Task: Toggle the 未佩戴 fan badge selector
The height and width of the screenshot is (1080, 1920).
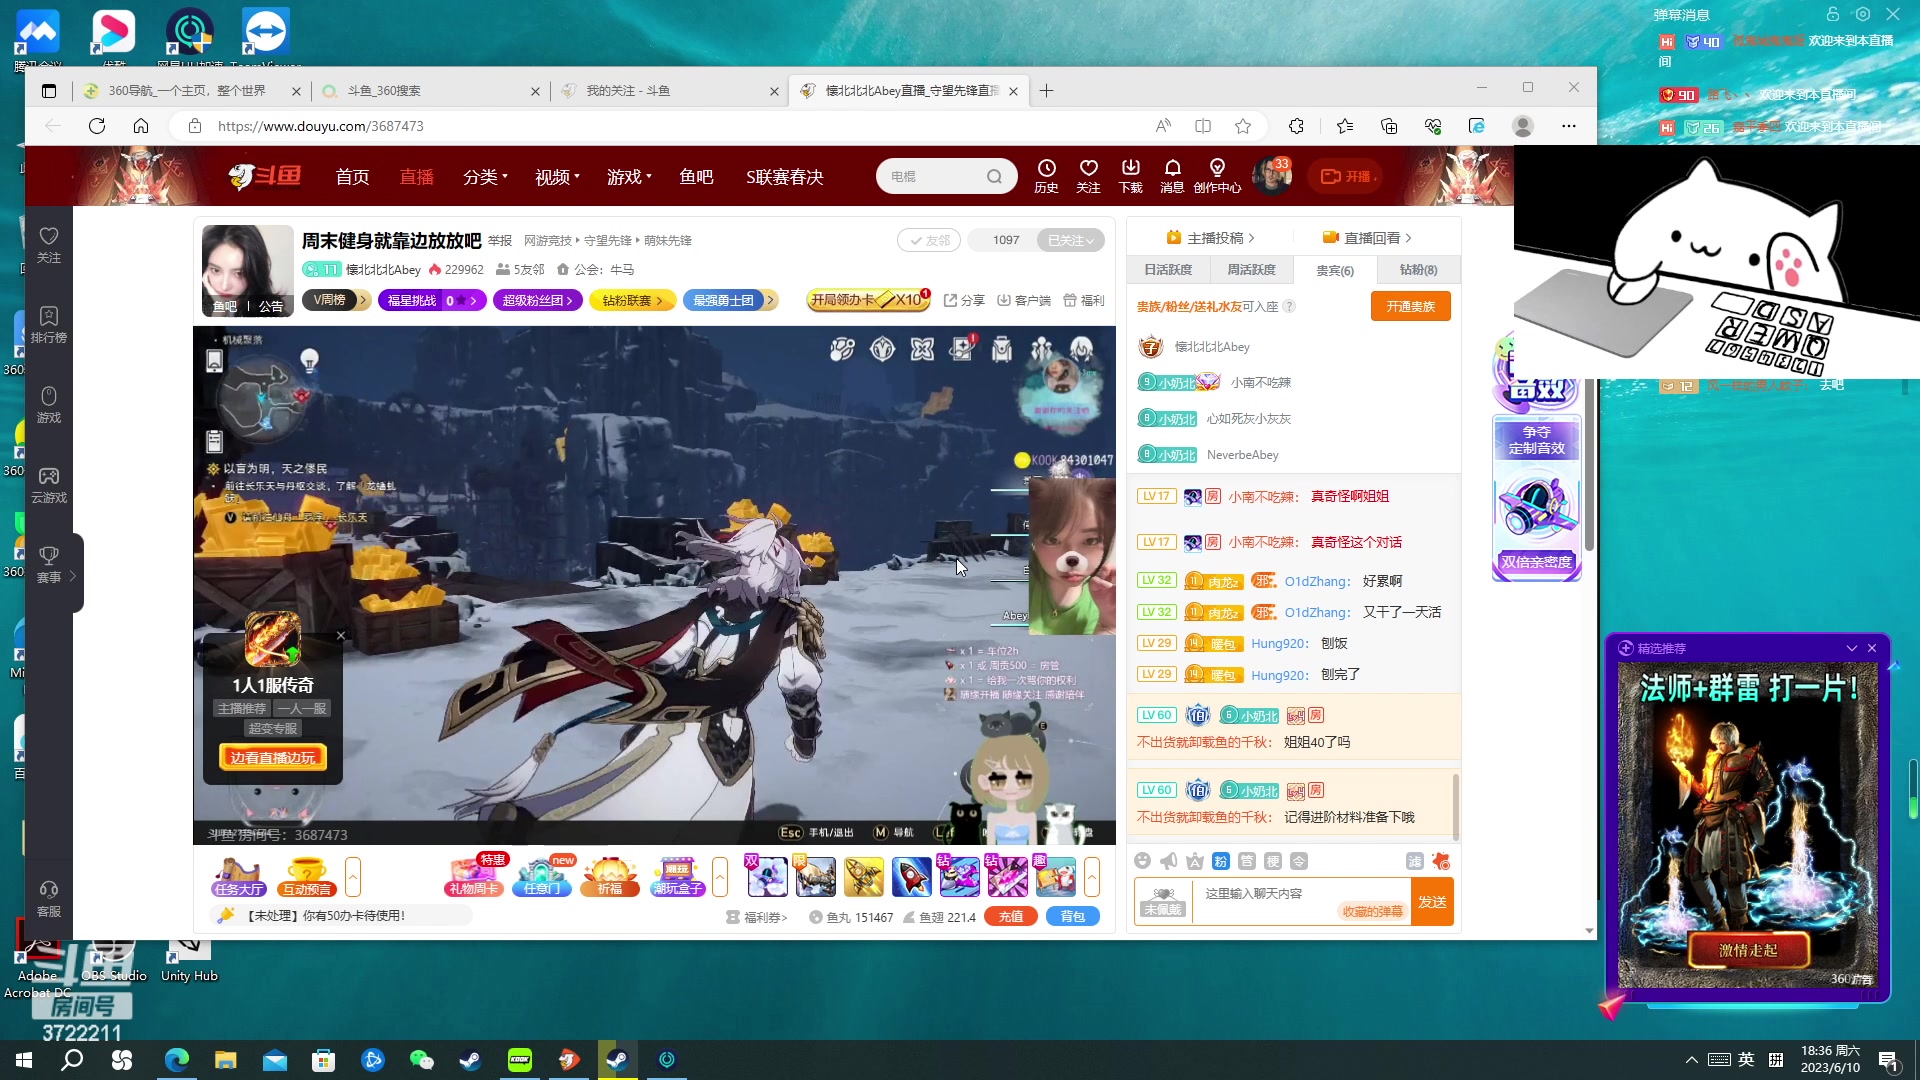Action: click(x=1163, y=902)
